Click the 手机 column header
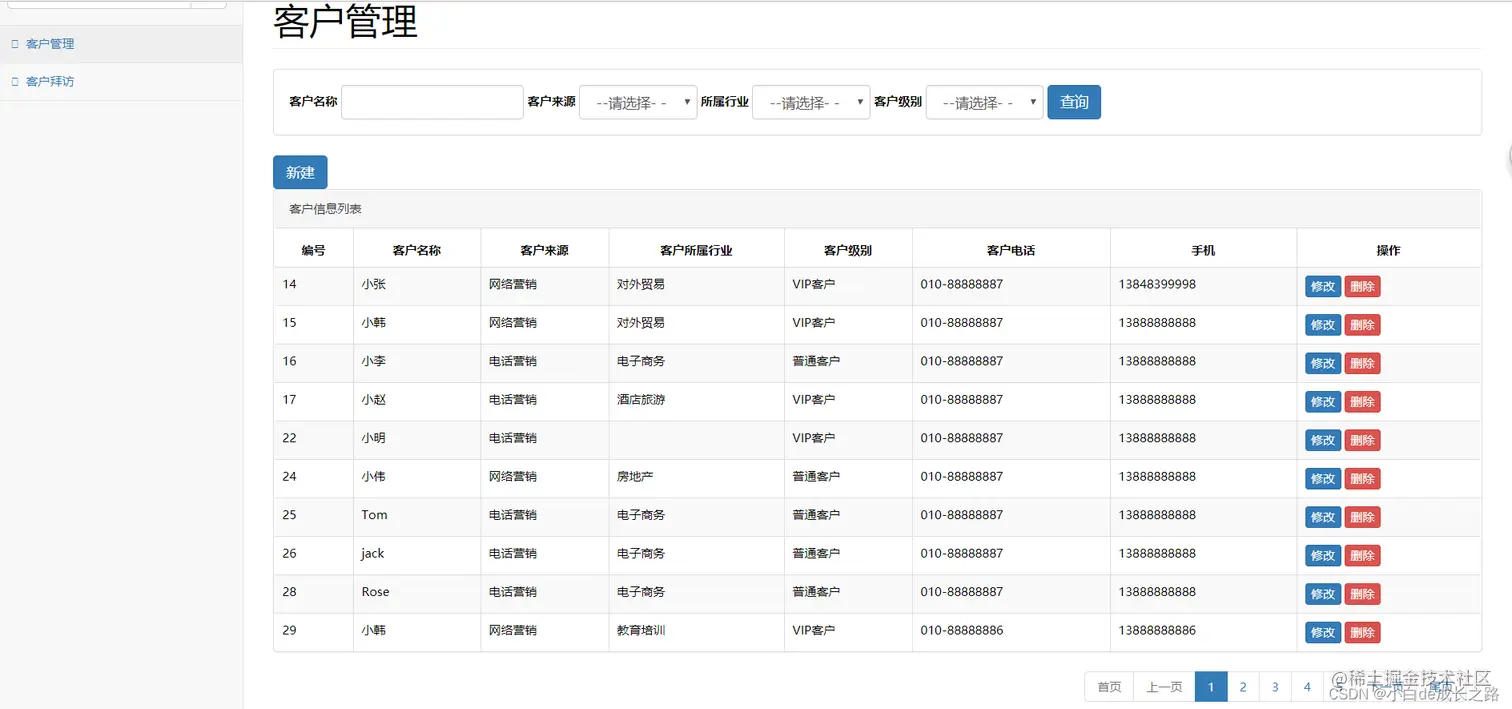The image size is (1512, 709). [1203, 250]
